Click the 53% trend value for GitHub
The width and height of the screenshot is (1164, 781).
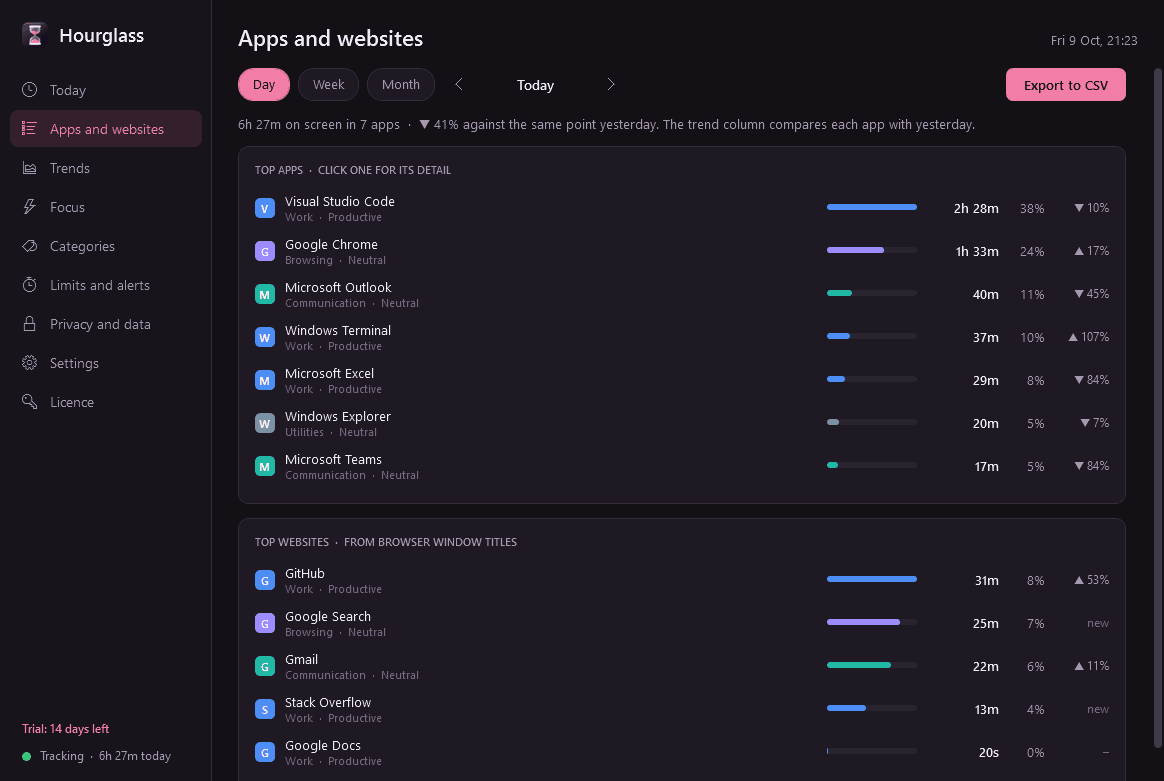(x=1091, y=580)
